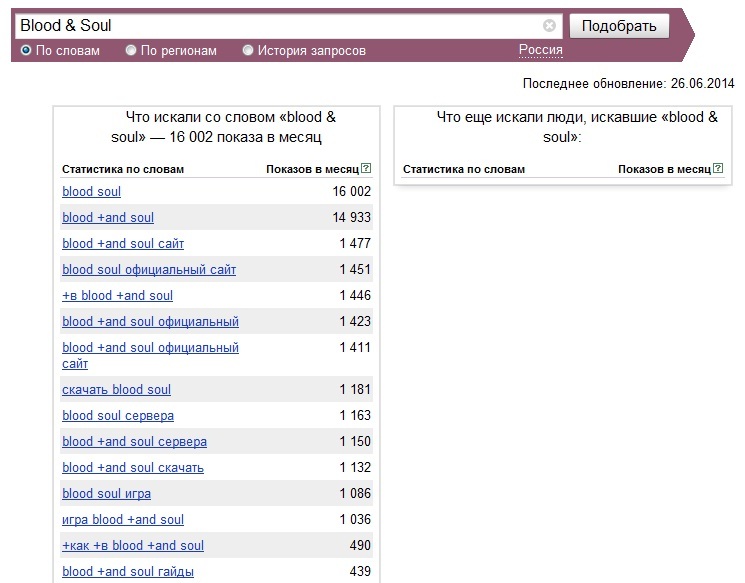Click 'Последнее обновление: 26.06.2014' text
This screenshot has height=583, width=745.
coord(629,84)
